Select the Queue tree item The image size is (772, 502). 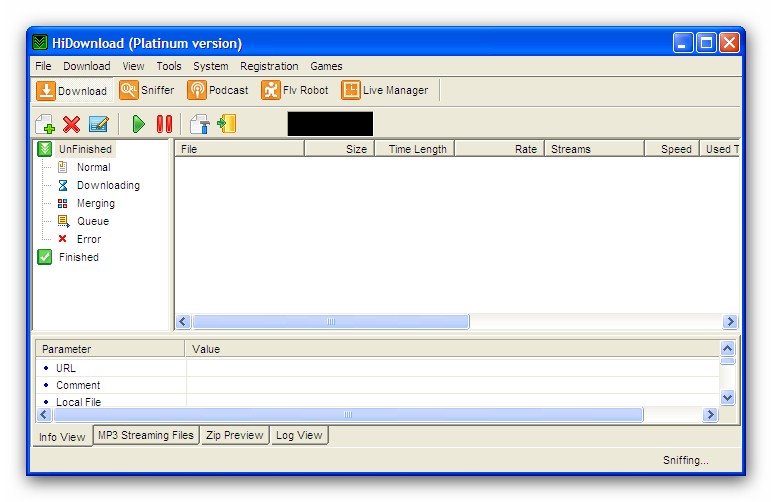(x=93, y=221)
